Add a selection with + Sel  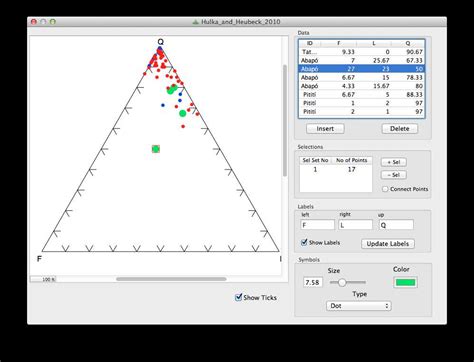pos(394,162)
